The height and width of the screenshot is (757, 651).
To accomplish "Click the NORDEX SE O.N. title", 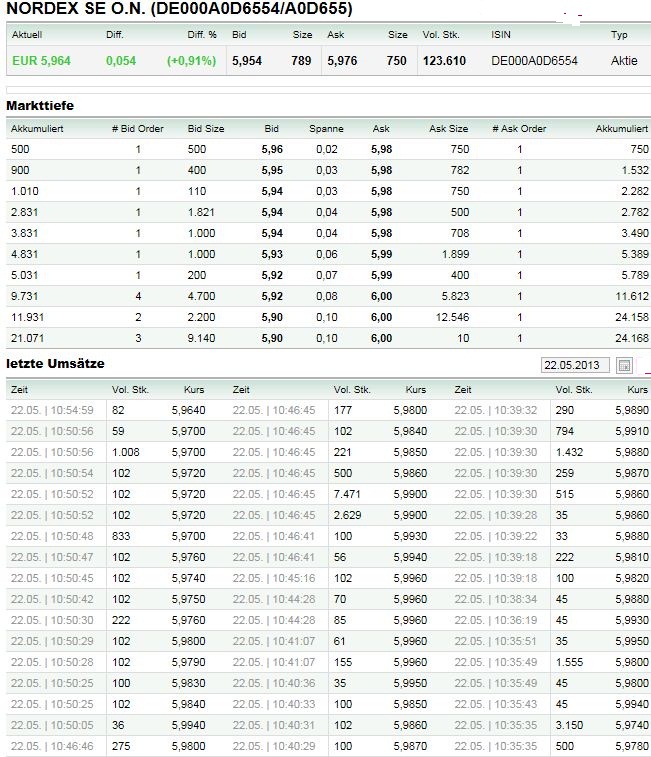I will 179,8.
